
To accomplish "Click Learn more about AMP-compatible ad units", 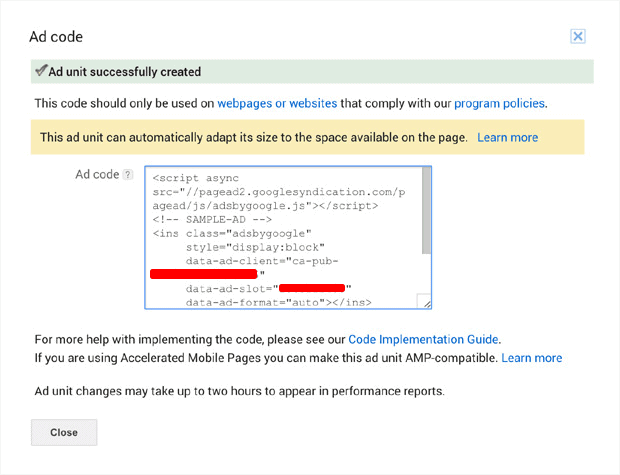I will [x=531, y=358].
